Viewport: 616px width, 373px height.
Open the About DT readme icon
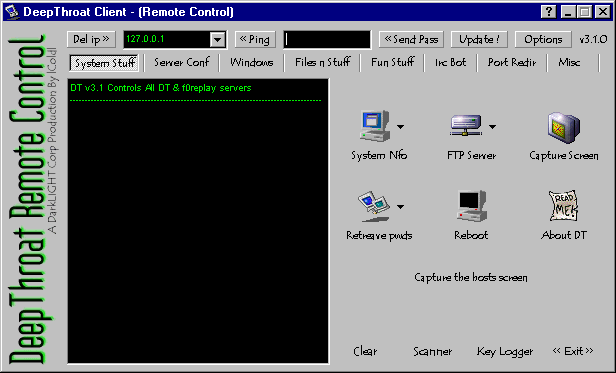[x=564, y=206]
